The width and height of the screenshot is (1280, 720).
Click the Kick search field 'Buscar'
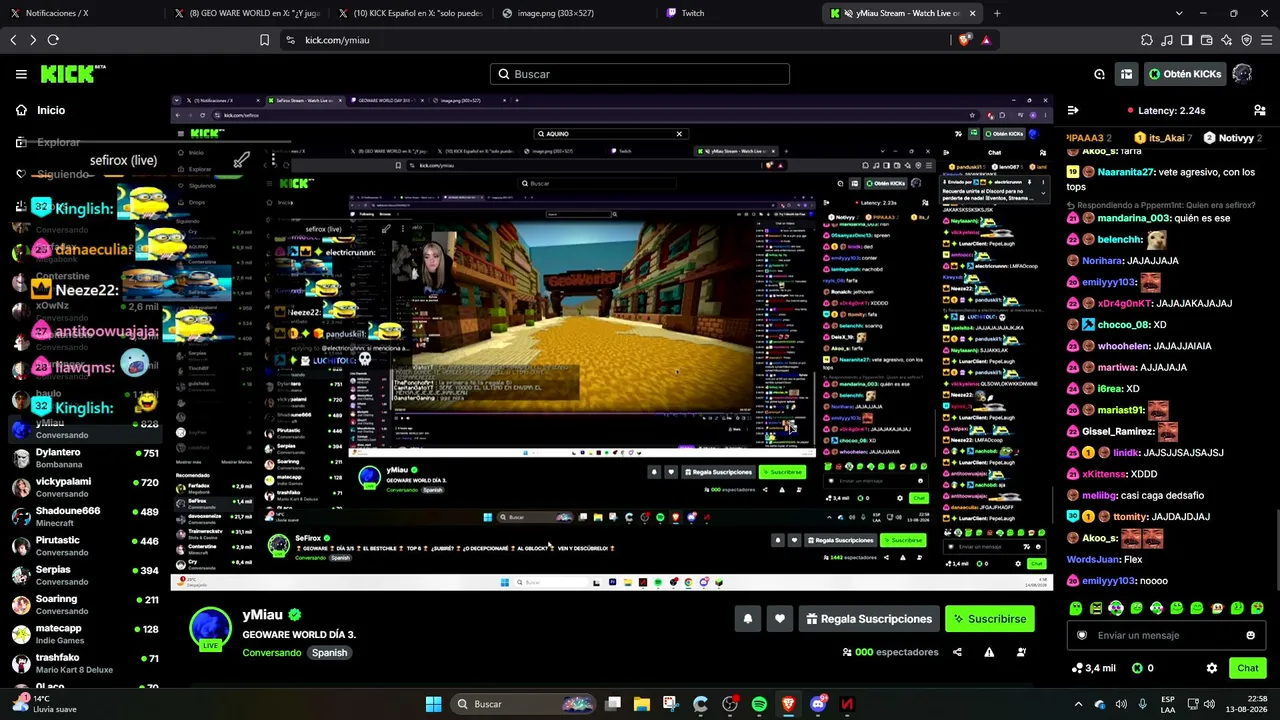tap(640, 74)
